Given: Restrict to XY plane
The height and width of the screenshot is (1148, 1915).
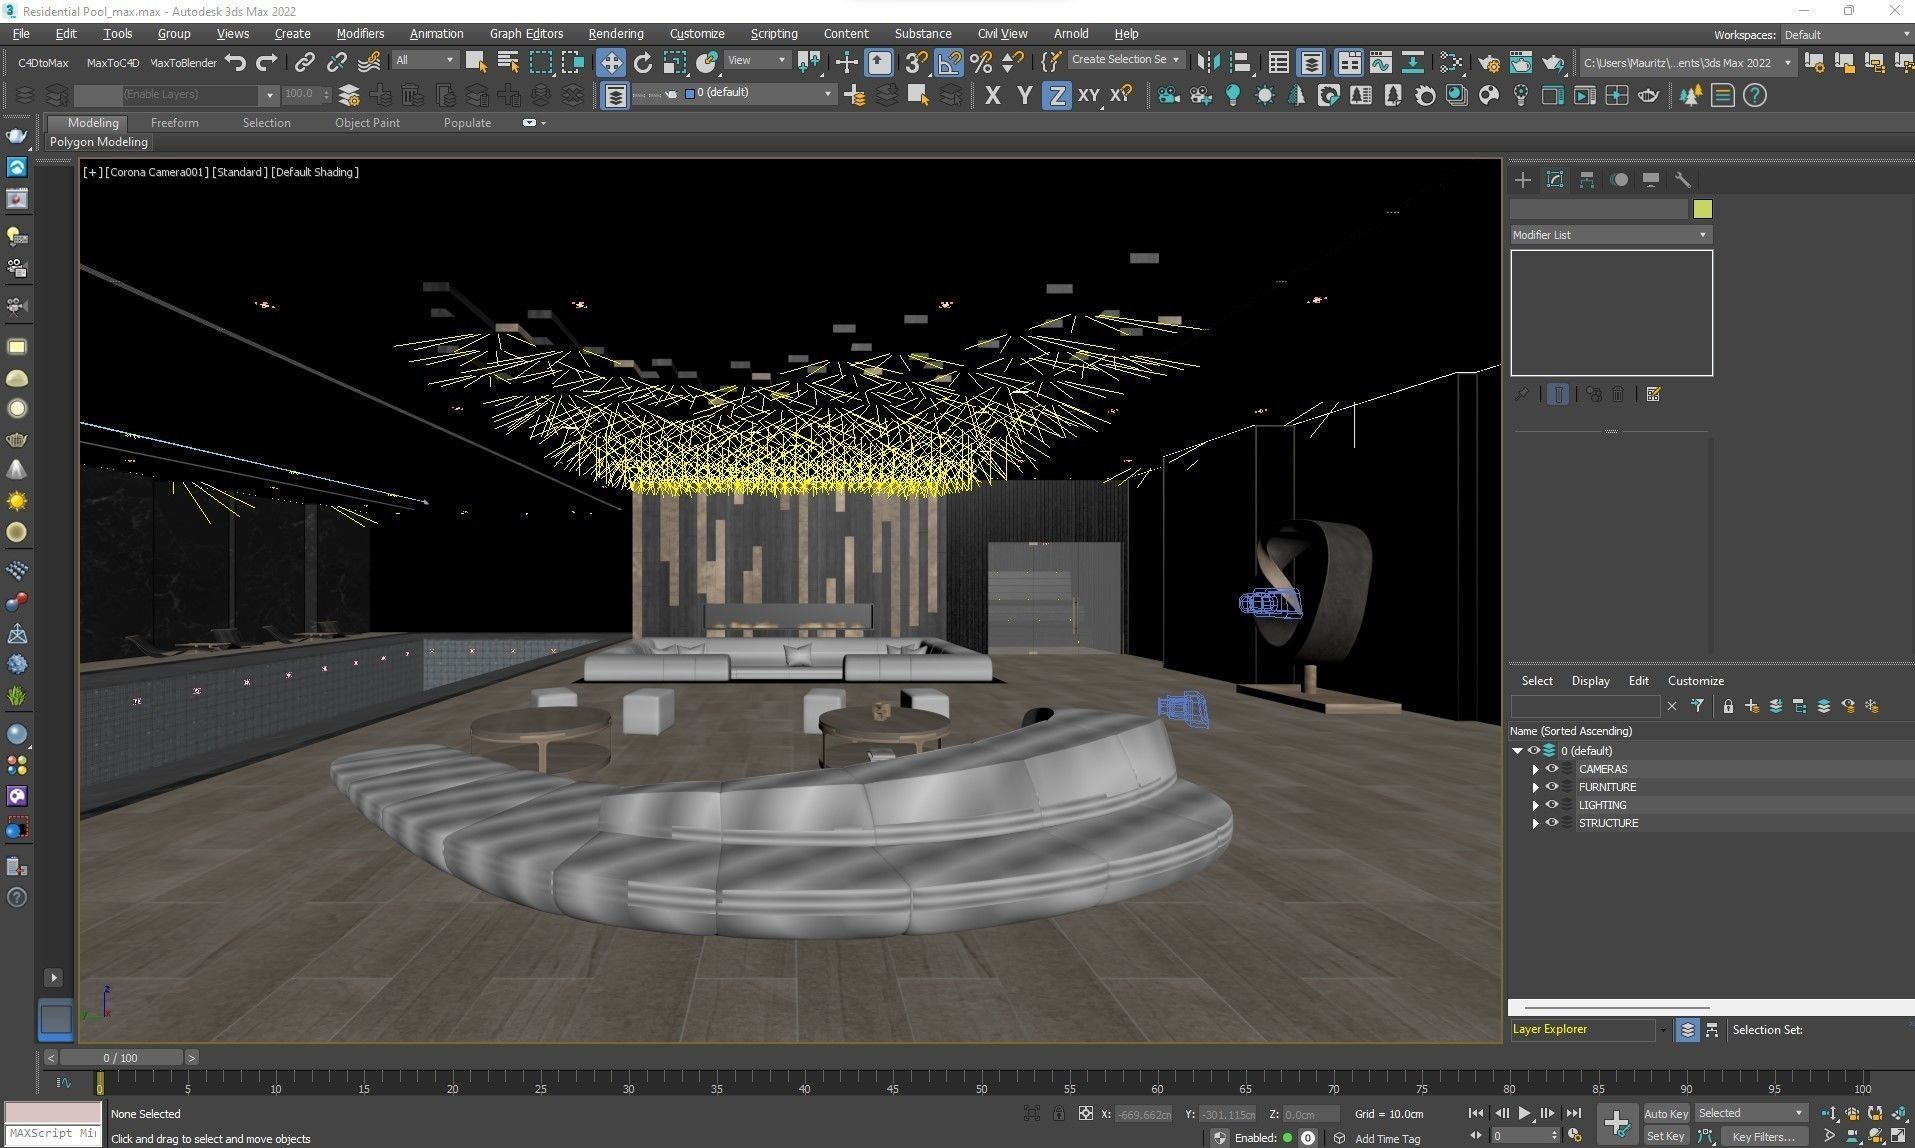Looking at the screenshot, I should (x=1088, y=95).
